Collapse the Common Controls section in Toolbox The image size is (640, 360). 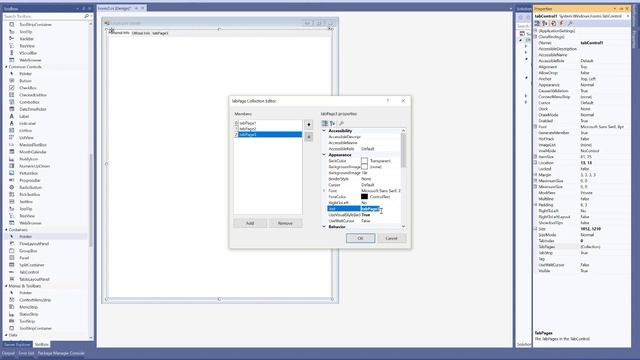6,67
